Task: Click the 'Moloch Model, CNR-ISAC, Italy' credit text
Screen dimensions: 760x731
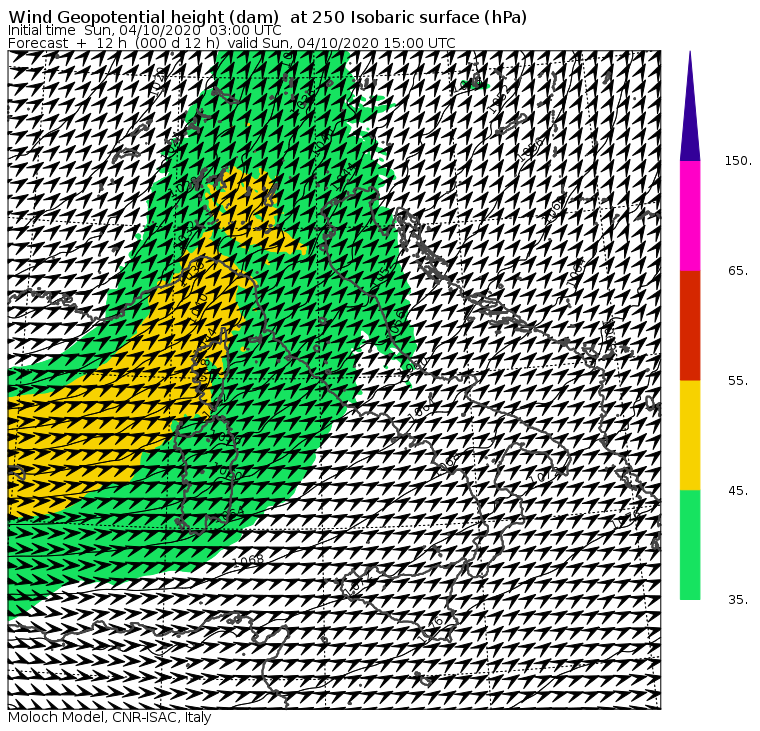Action: point(110,717)
